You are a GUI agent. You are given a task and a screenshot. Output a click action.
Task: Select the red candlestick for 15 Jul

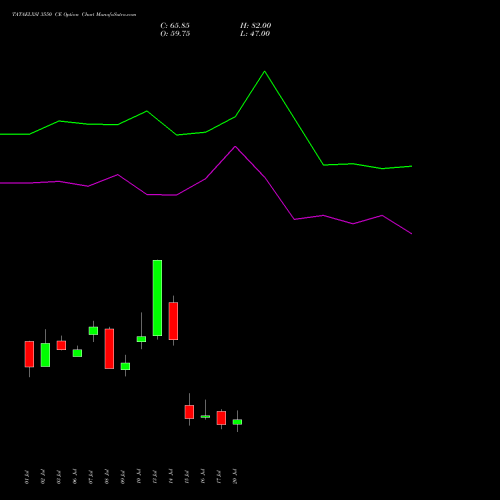point(189,412)
